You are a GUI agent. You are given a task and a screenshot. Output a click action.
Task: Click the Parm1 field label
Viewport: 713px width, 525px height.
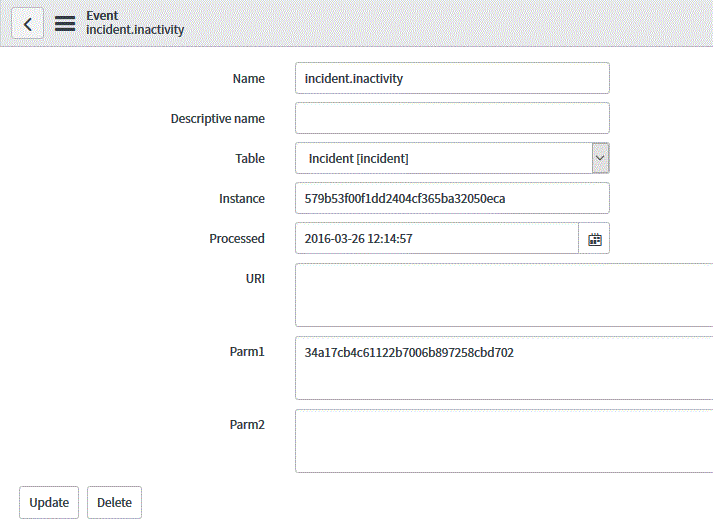pos(247,351)
